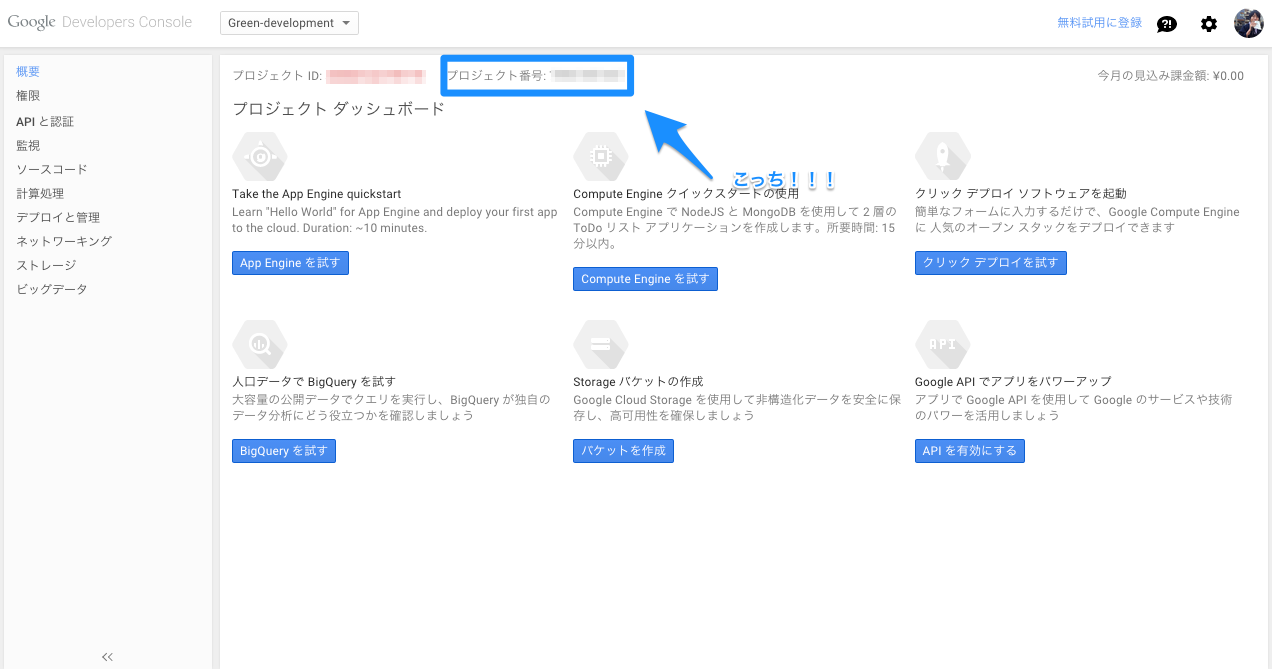The height and width of the screenshot is (669, 1272).
Task: Collapse the left sidebar with the chevrons
Action: (106, 657)
